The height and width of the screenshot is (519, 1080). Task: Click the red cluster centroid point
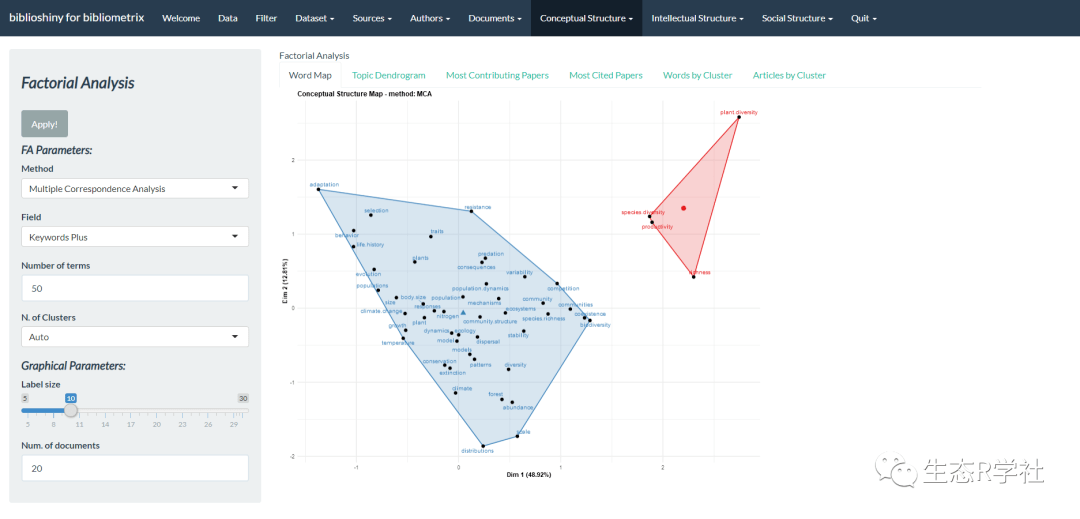point(683,208)
